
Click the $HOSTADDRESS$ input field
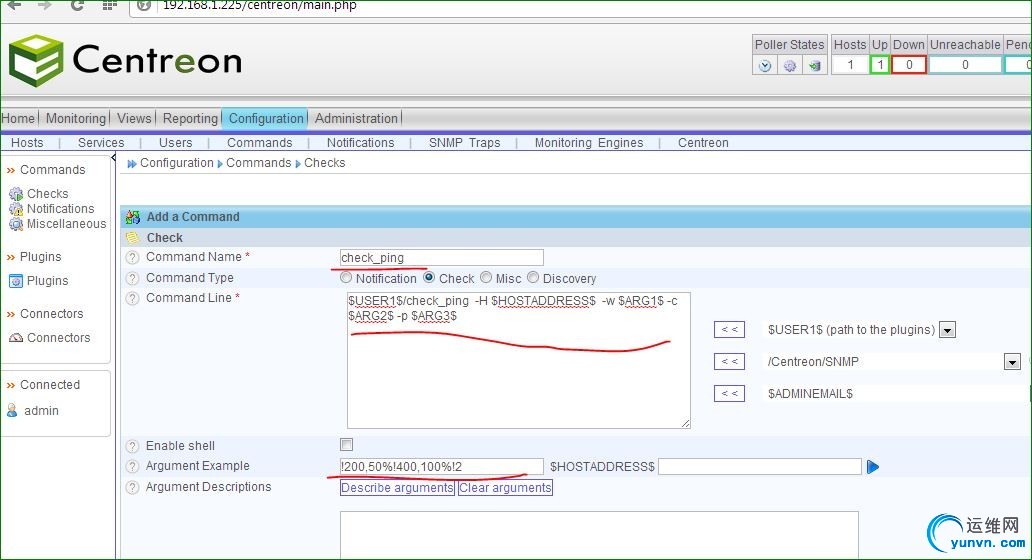tap(760, 467)
